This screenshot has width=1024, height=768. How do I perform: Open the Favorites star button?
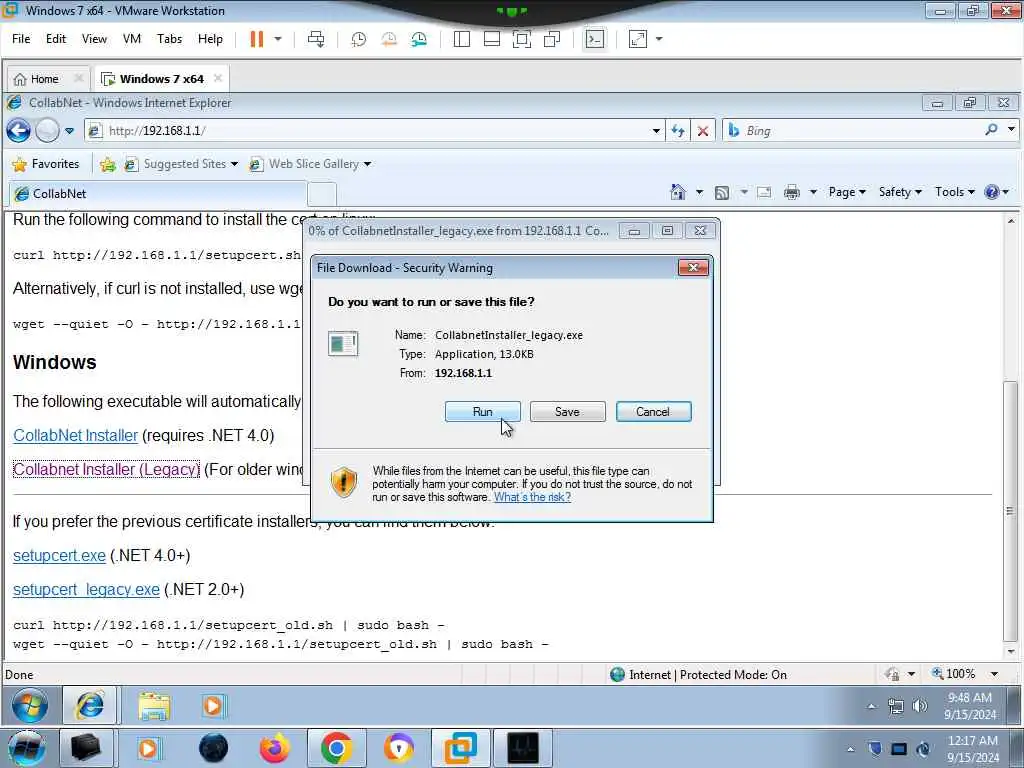pyautogui.click(x=46, y=164)
